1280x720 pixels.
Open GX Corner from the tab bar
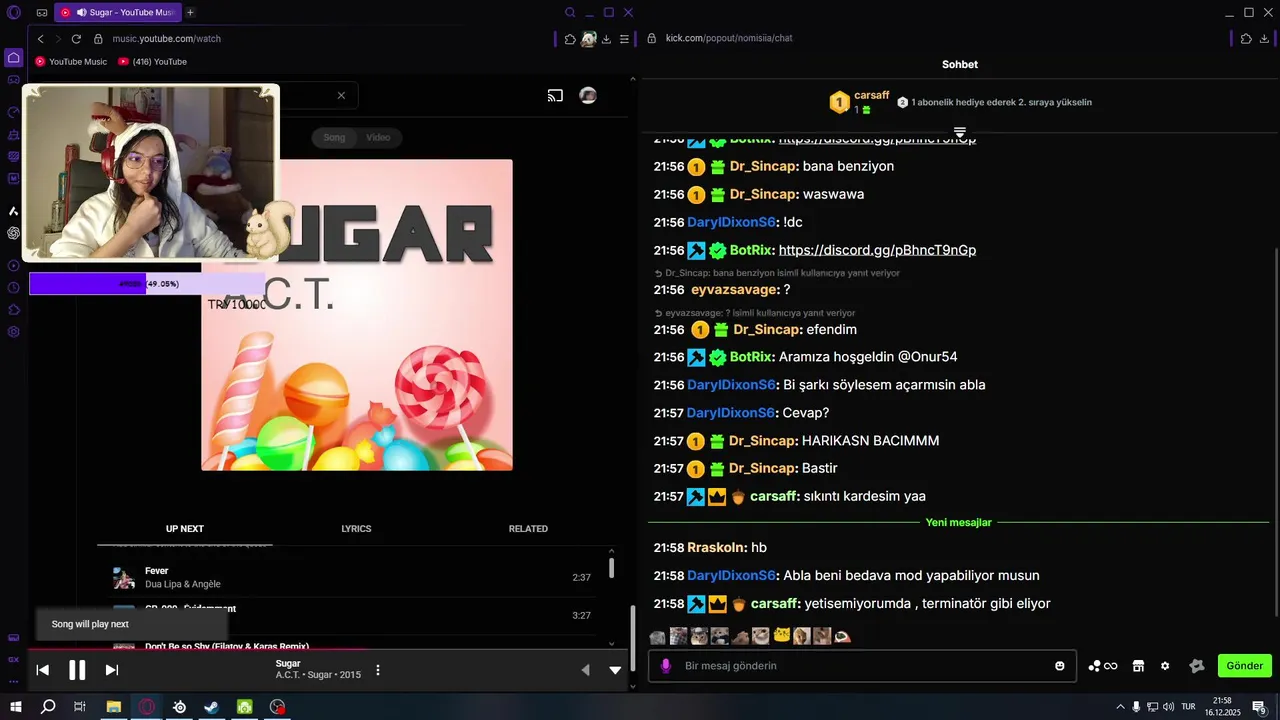(41, 12)
